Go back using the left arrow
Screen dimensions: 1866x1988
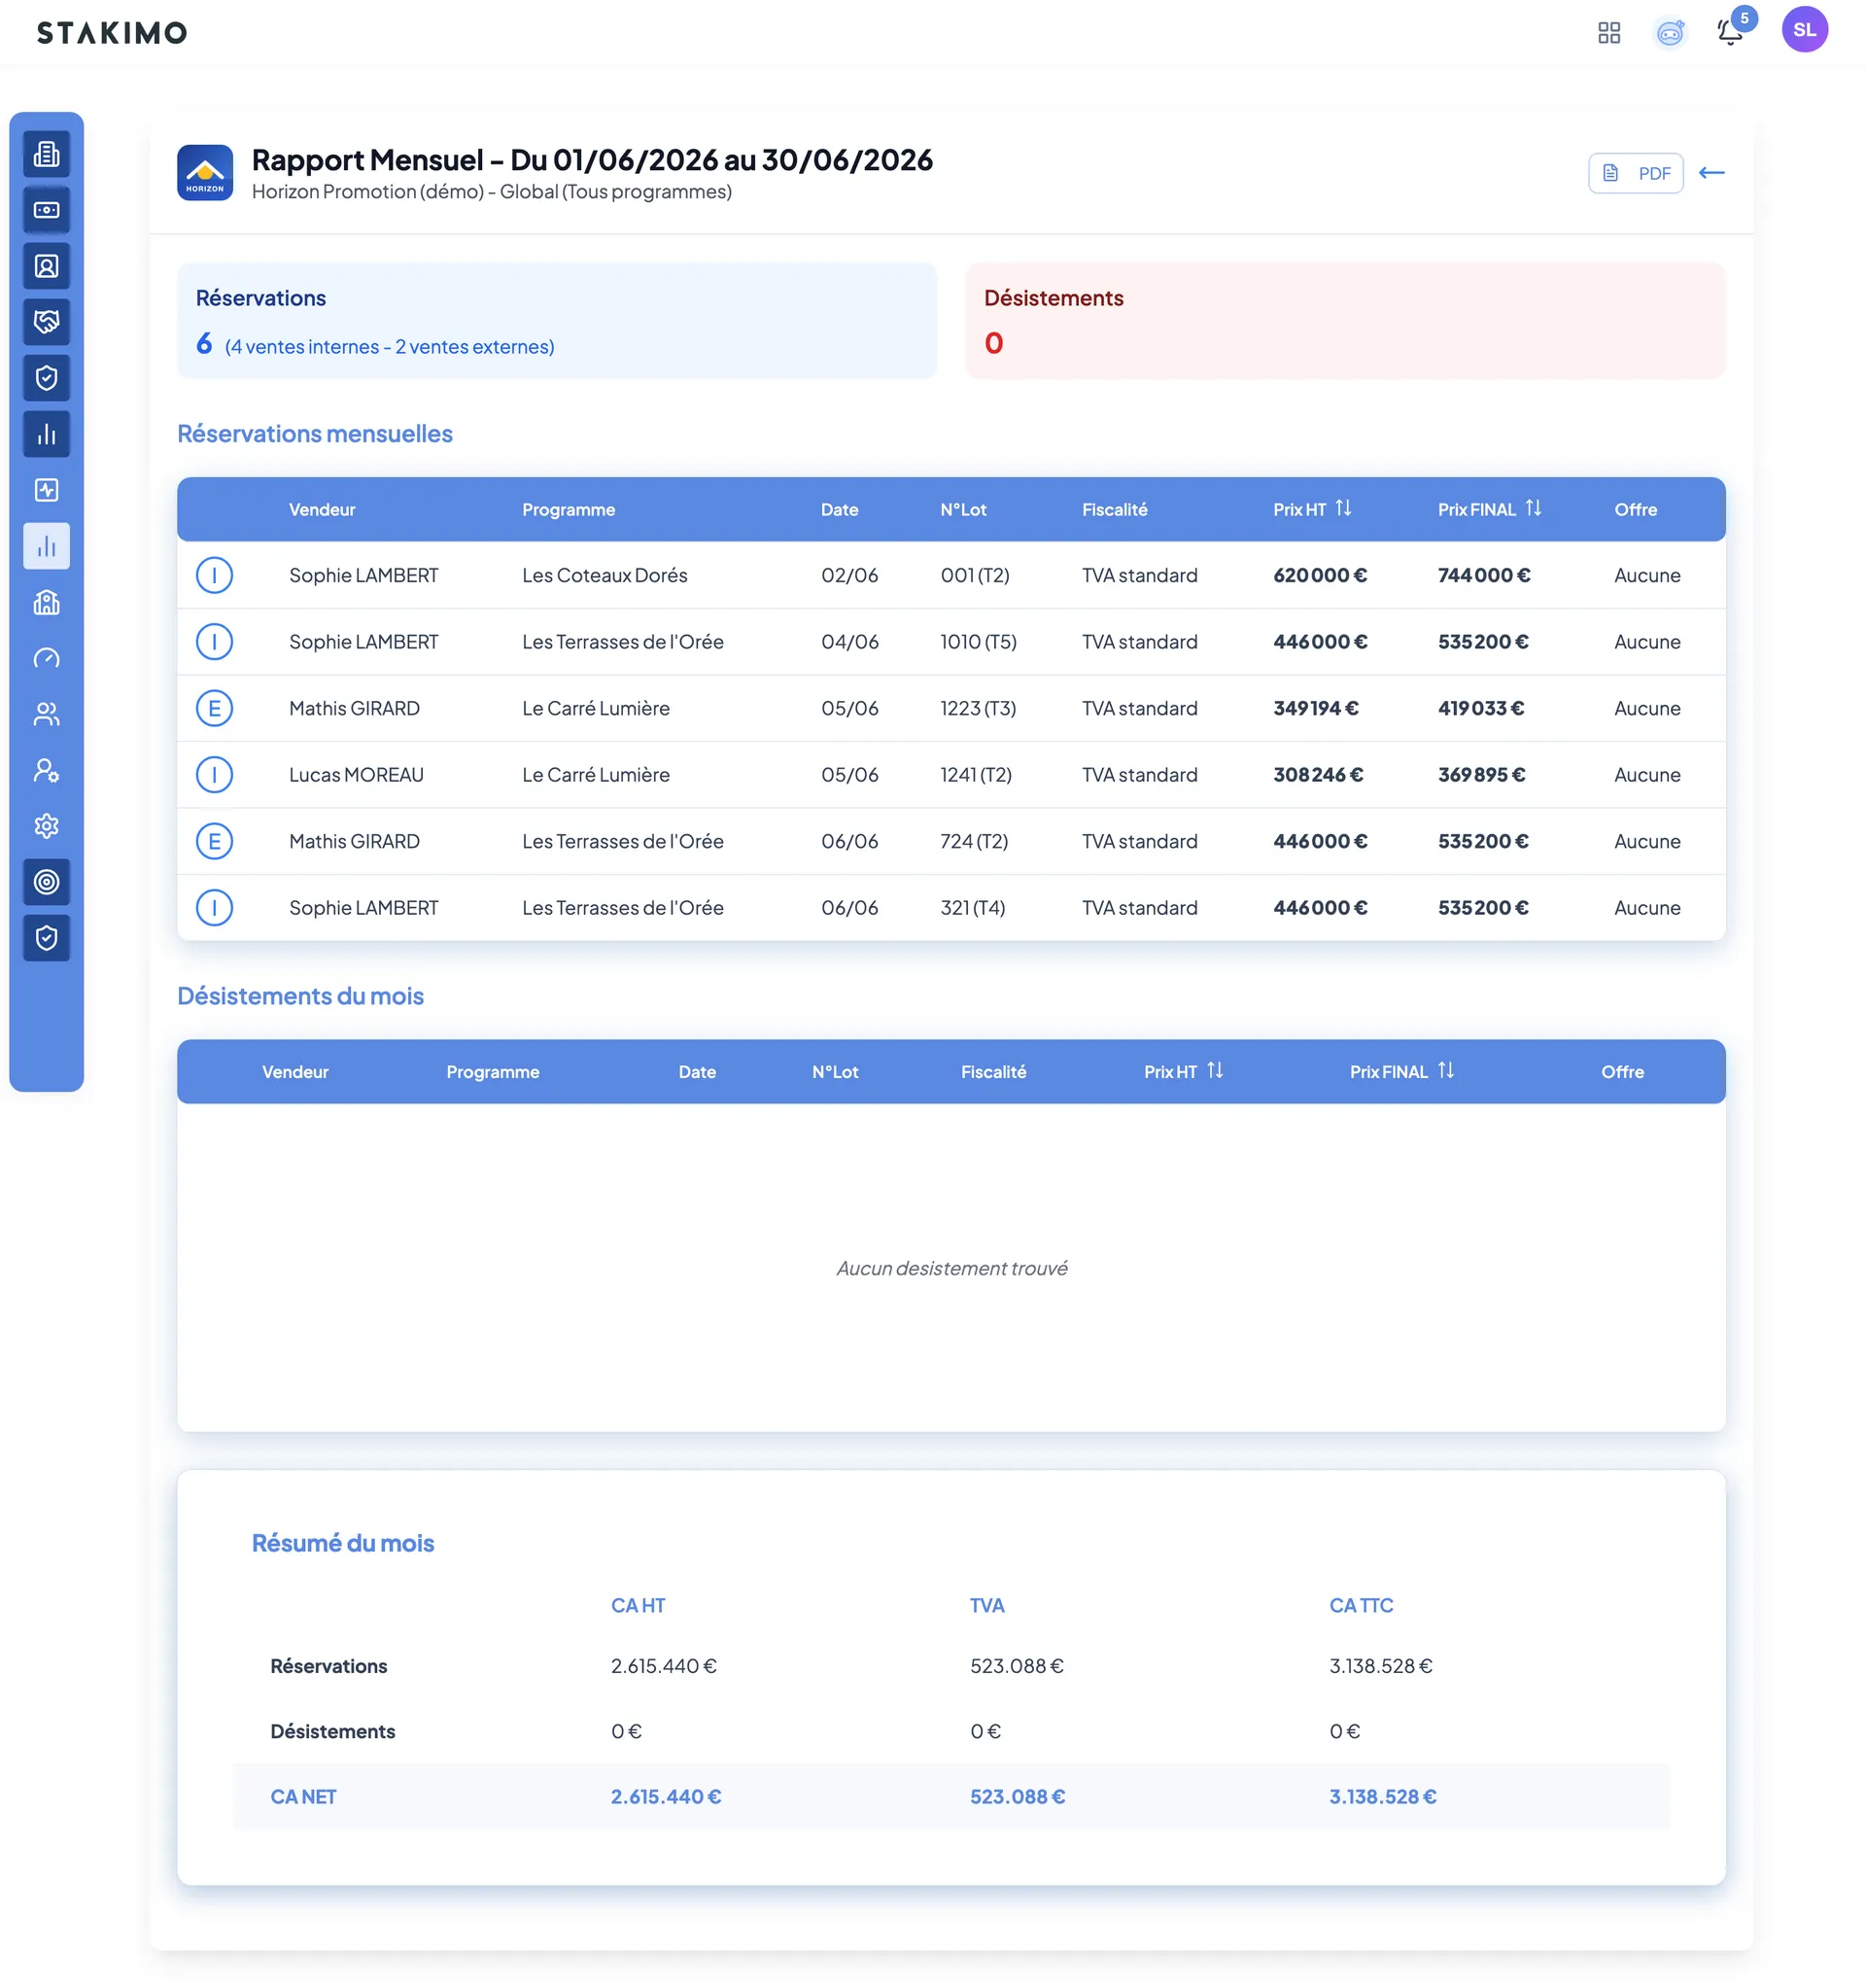1711,173
